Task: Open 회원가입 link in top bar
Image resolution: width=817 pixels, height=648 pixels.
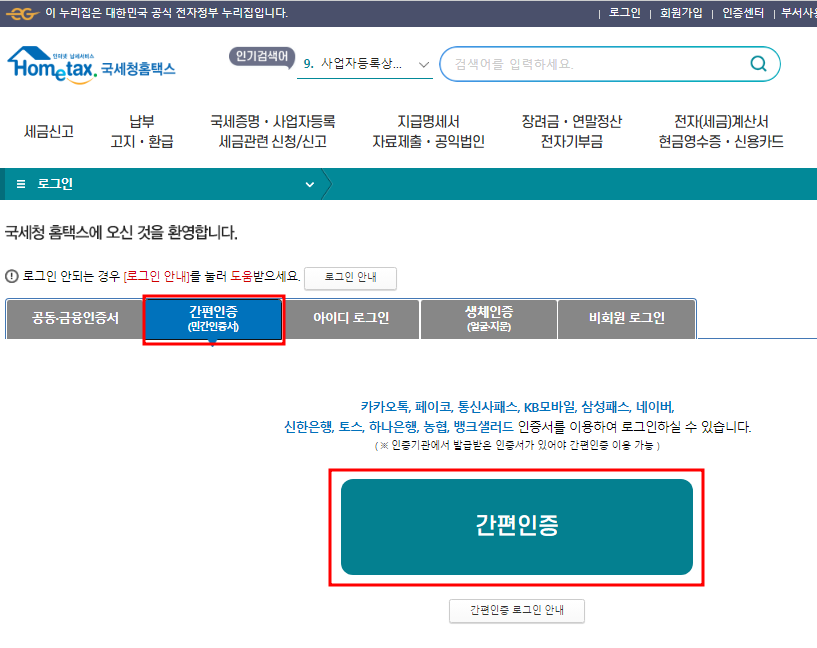Action: tap(681, 13)
